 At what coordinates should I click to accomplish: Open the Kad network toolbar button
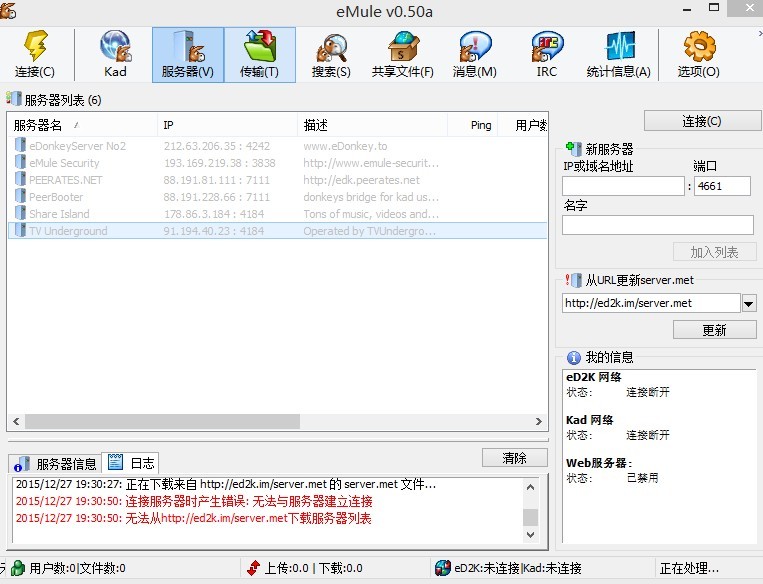[115, 55]
